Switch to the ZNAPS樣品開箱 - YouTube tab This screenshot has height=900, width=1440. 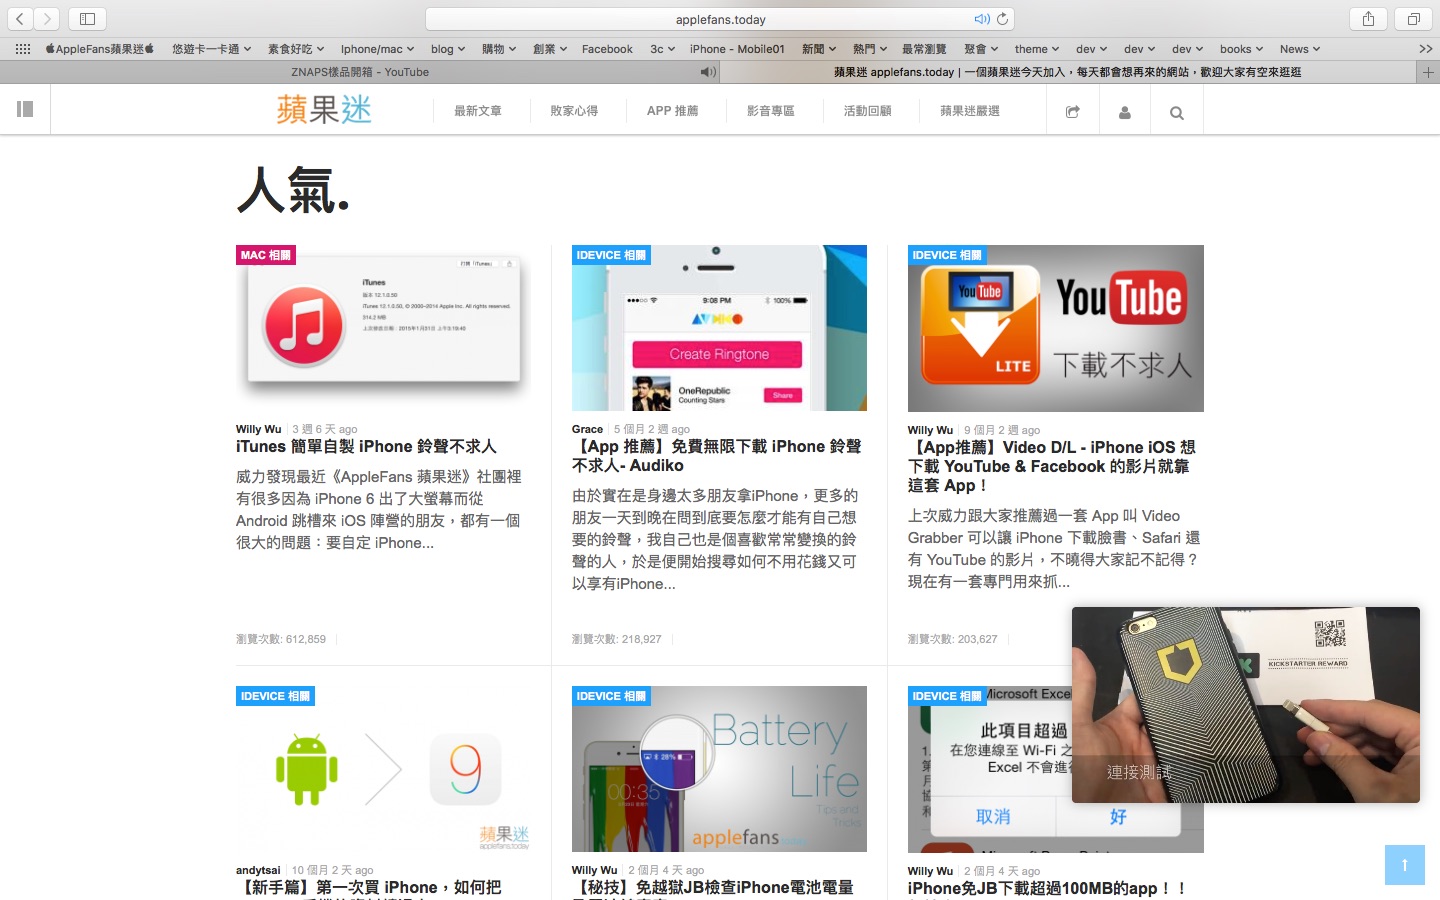[360, 72]
